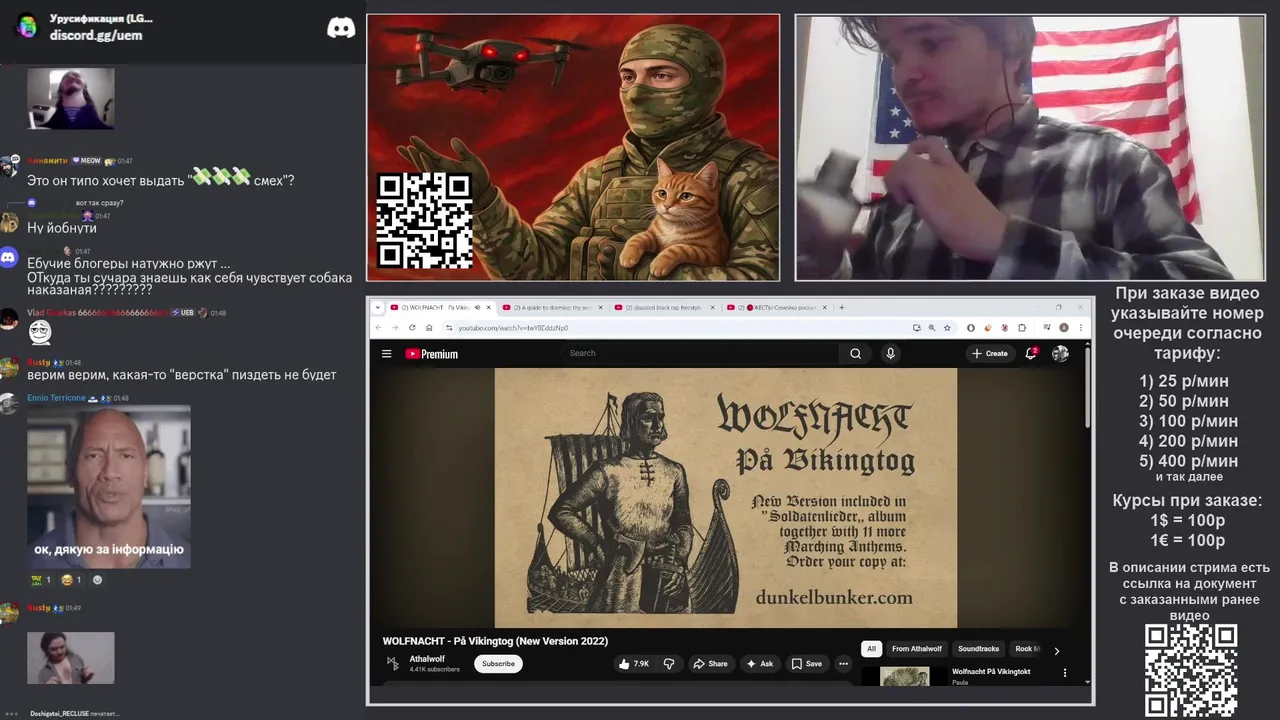Click the Discord logo icon
This screenshot has height=720, width=1280.
coord(341,28)
